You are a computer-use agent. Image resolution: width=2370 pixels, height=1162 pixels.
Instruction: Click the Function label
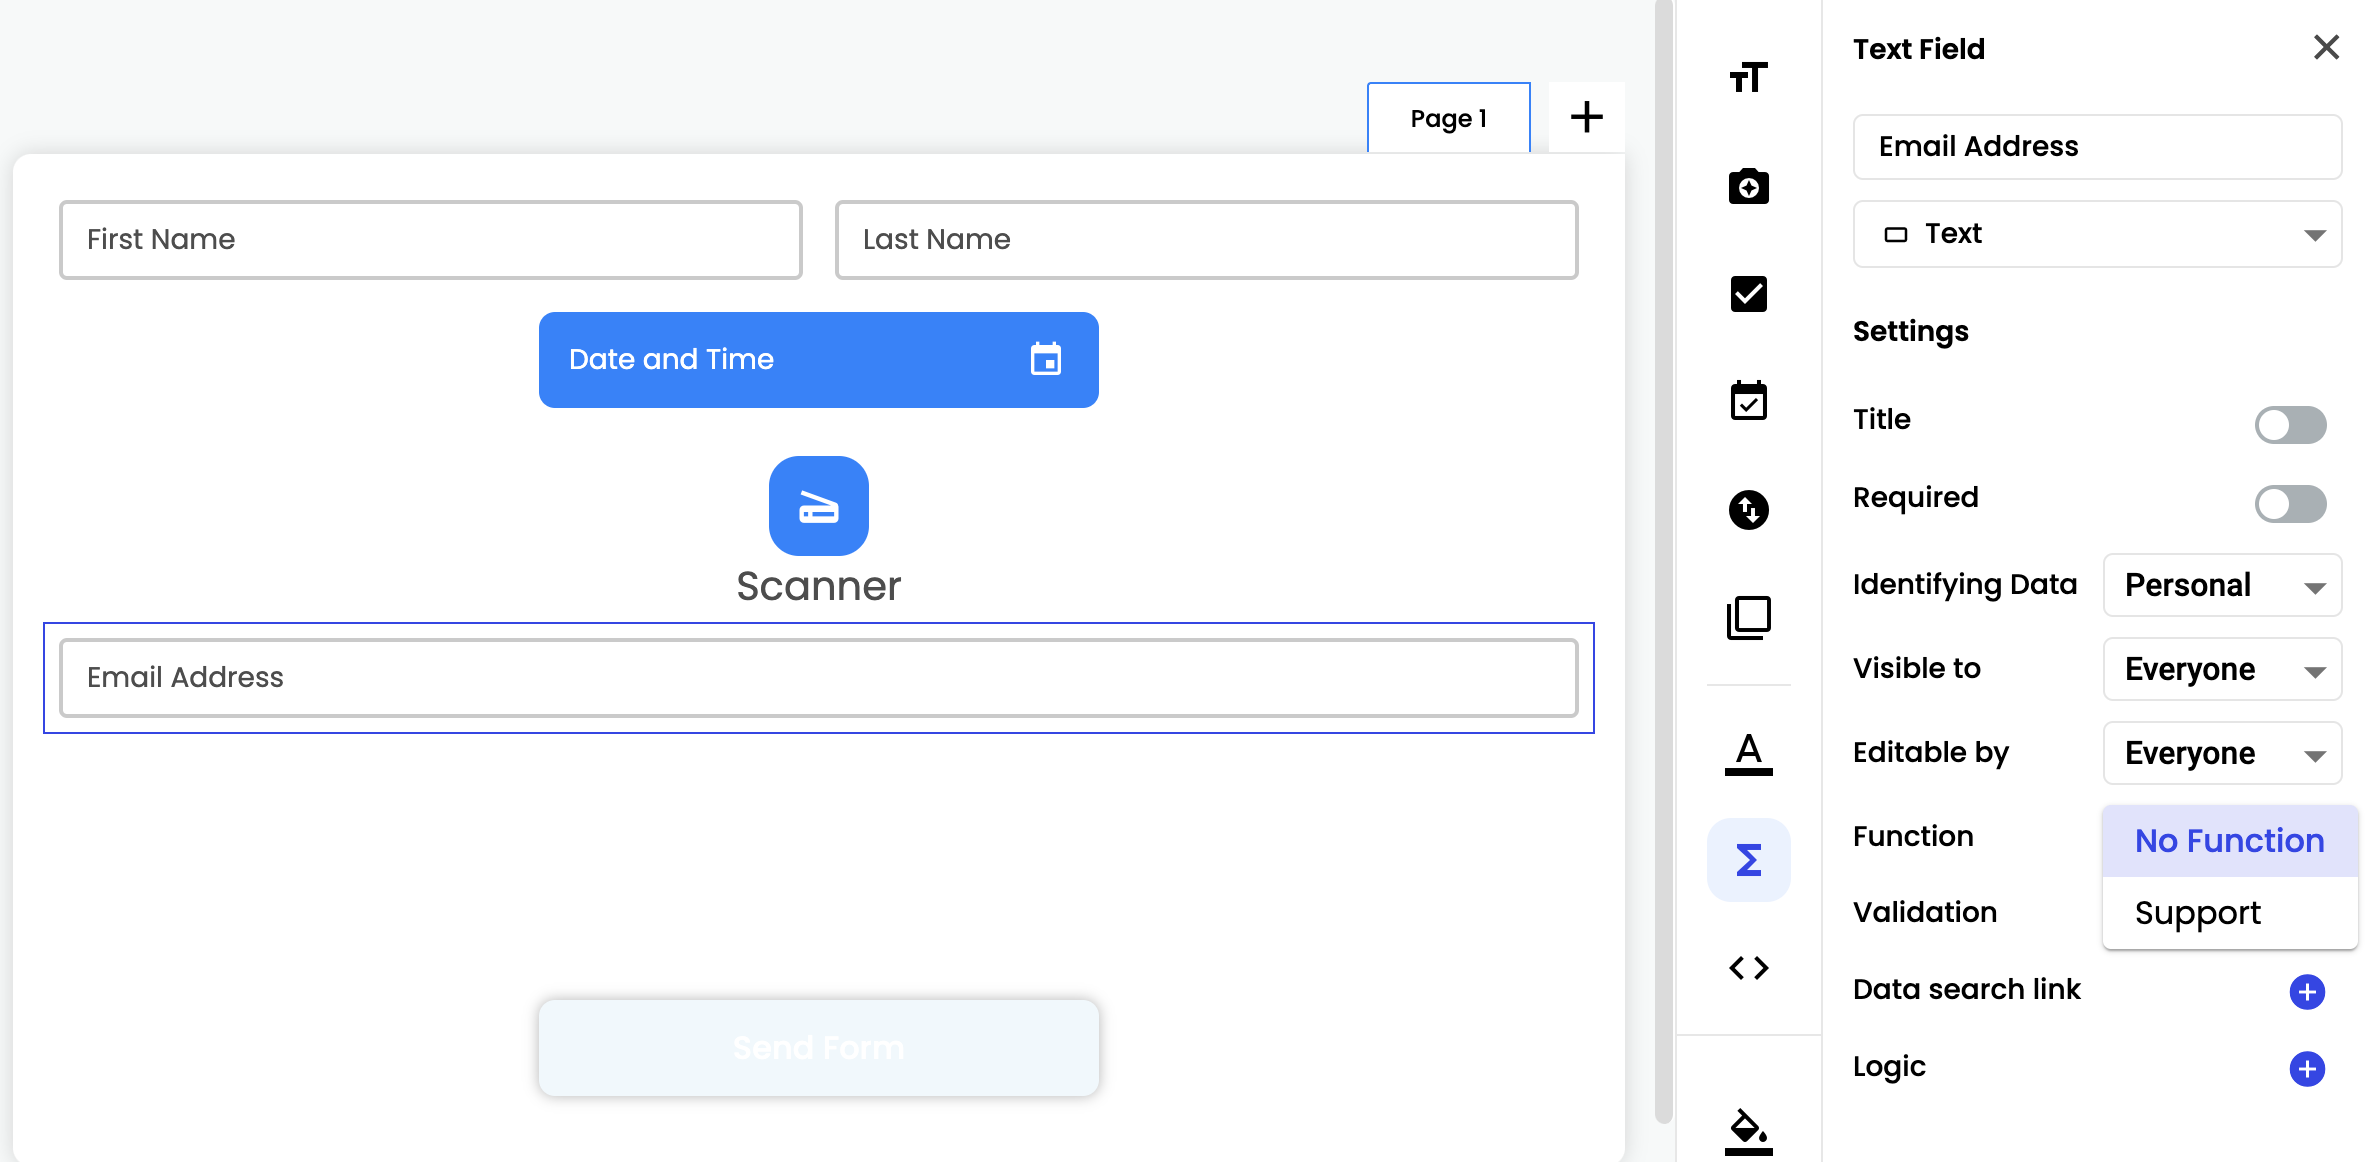pyautogui.click(x=1913, y=836)
